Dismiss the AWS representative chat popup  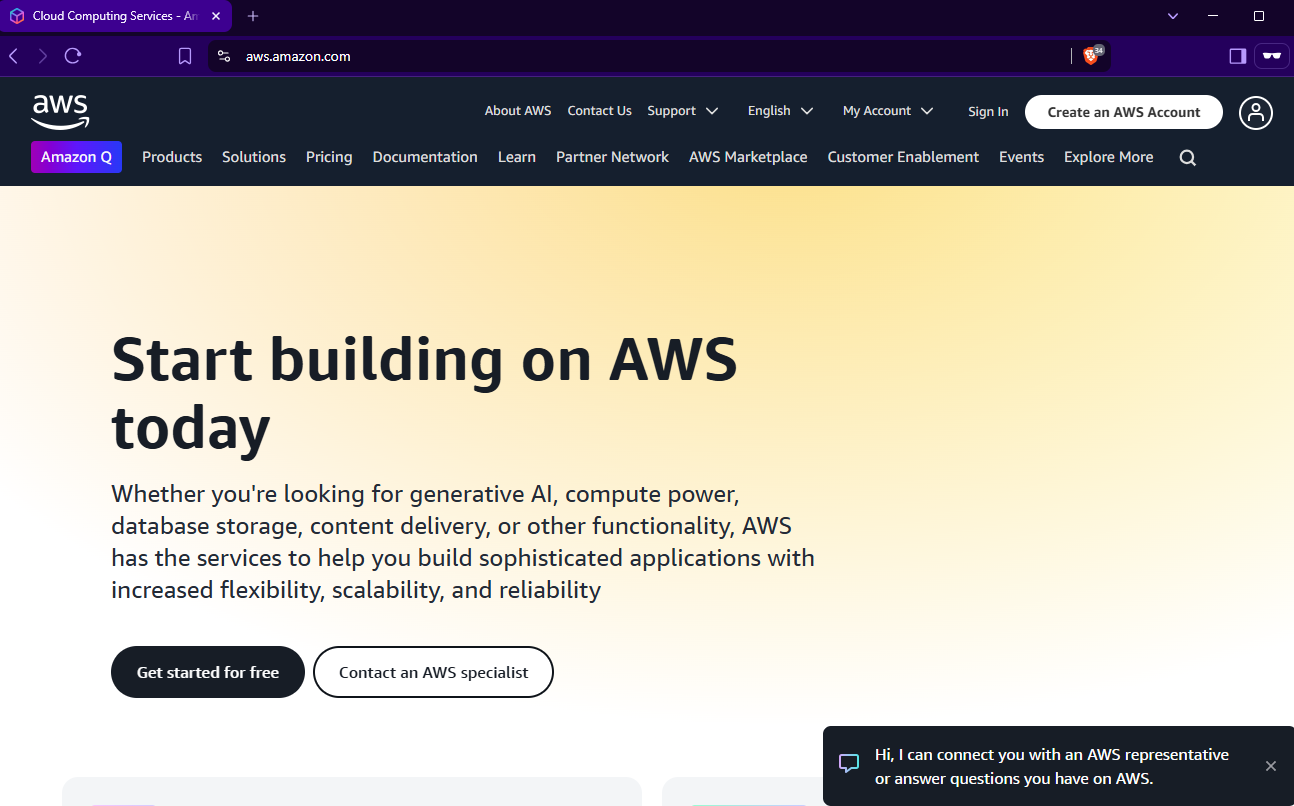[x=1271, y=766]
